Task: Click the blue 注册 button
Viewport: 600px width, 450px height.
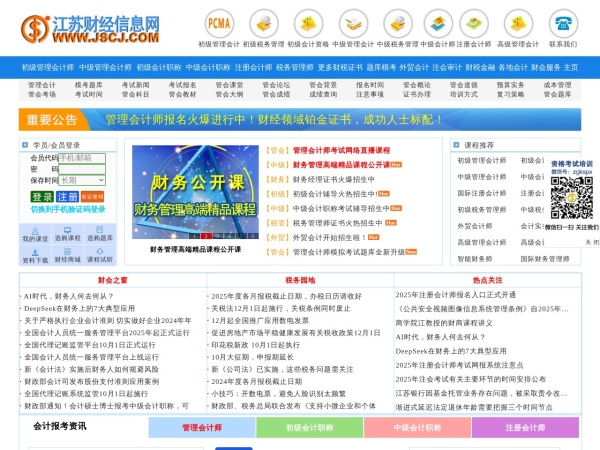Action: click(x=67, y=197)
